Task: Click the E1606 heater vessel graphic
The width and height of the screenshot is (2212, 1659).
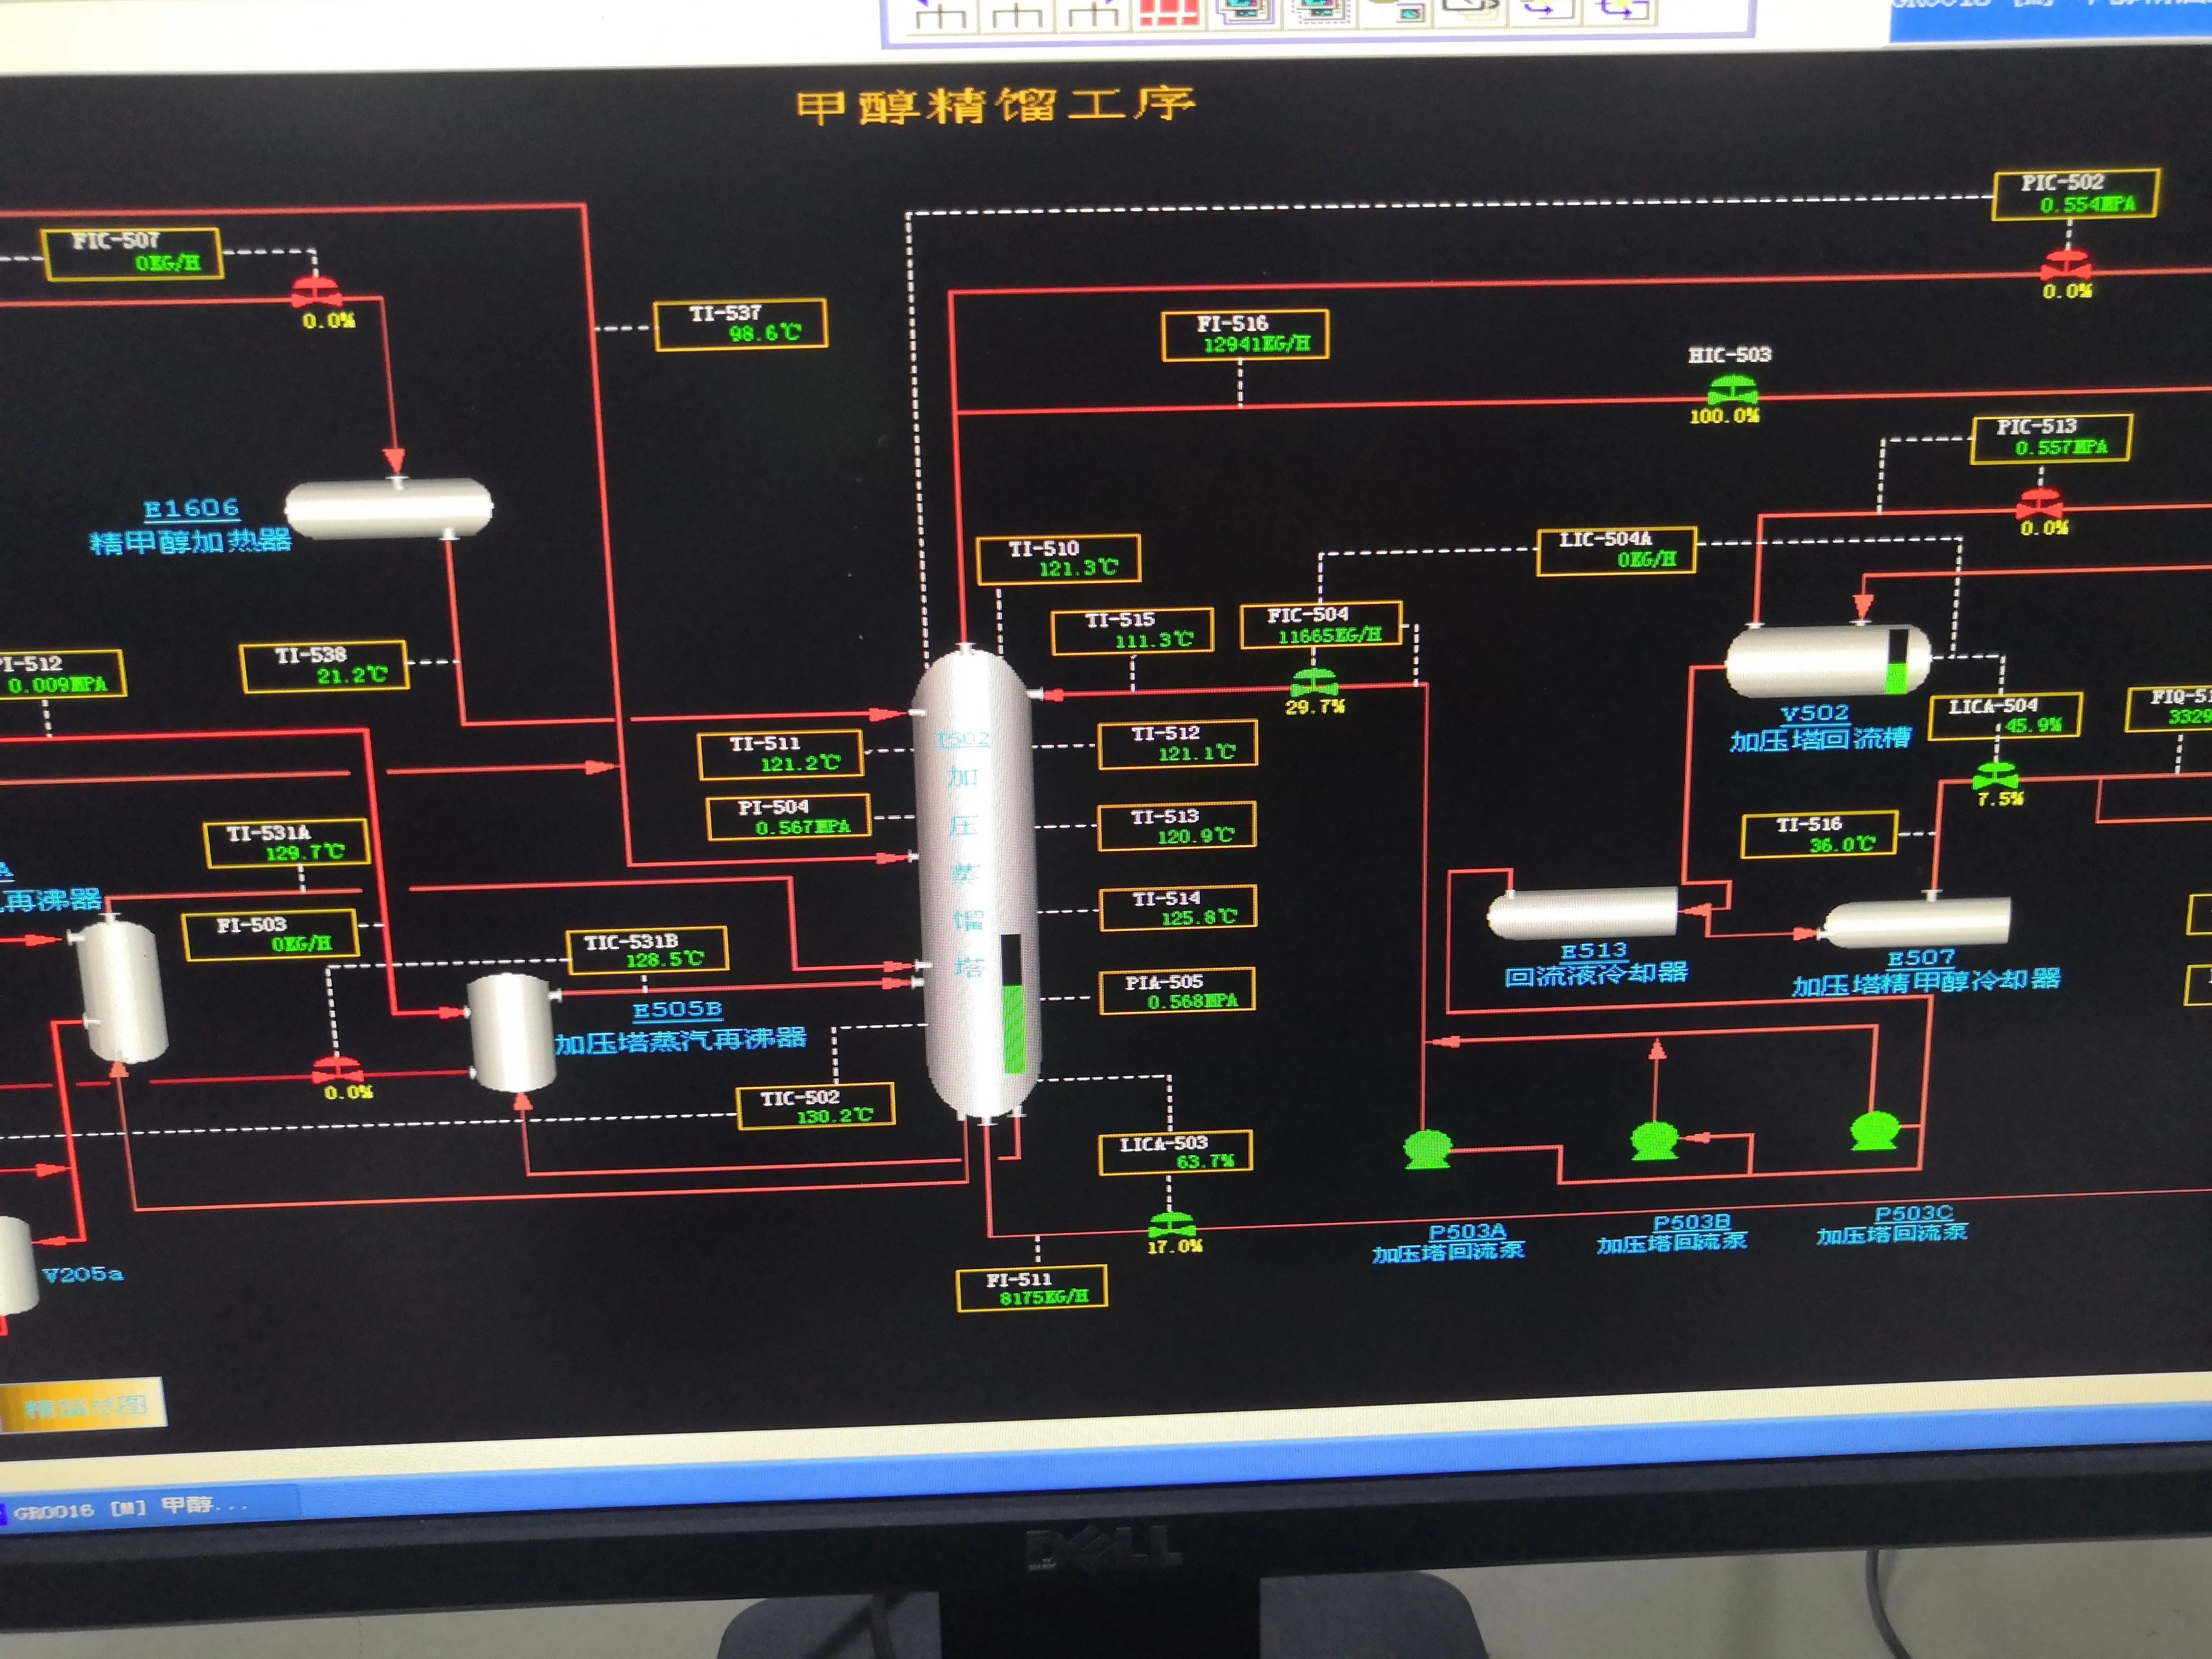Action: pyautogui.click(x=389, y=508)
